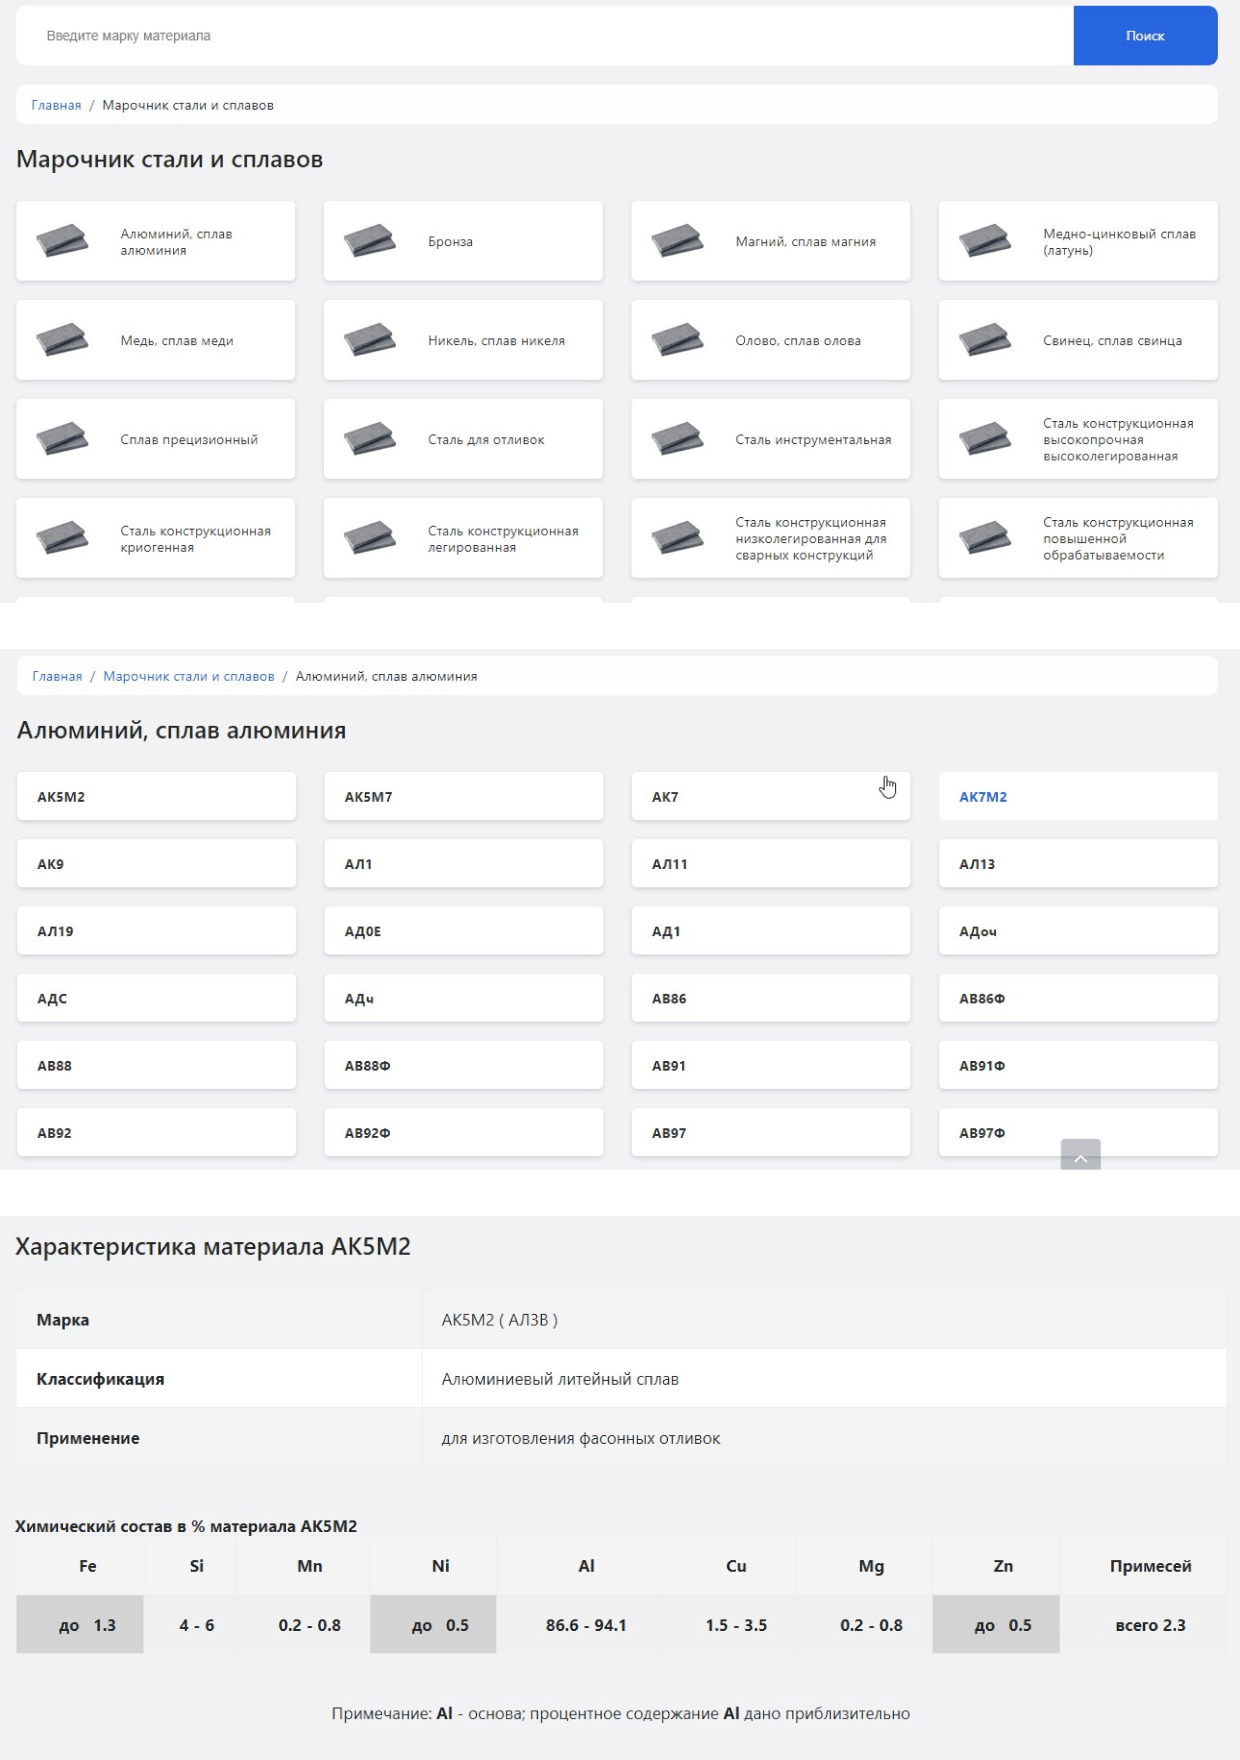
Task: Select the АВ91 alloy grade
Action: [x=771, y=1065]
